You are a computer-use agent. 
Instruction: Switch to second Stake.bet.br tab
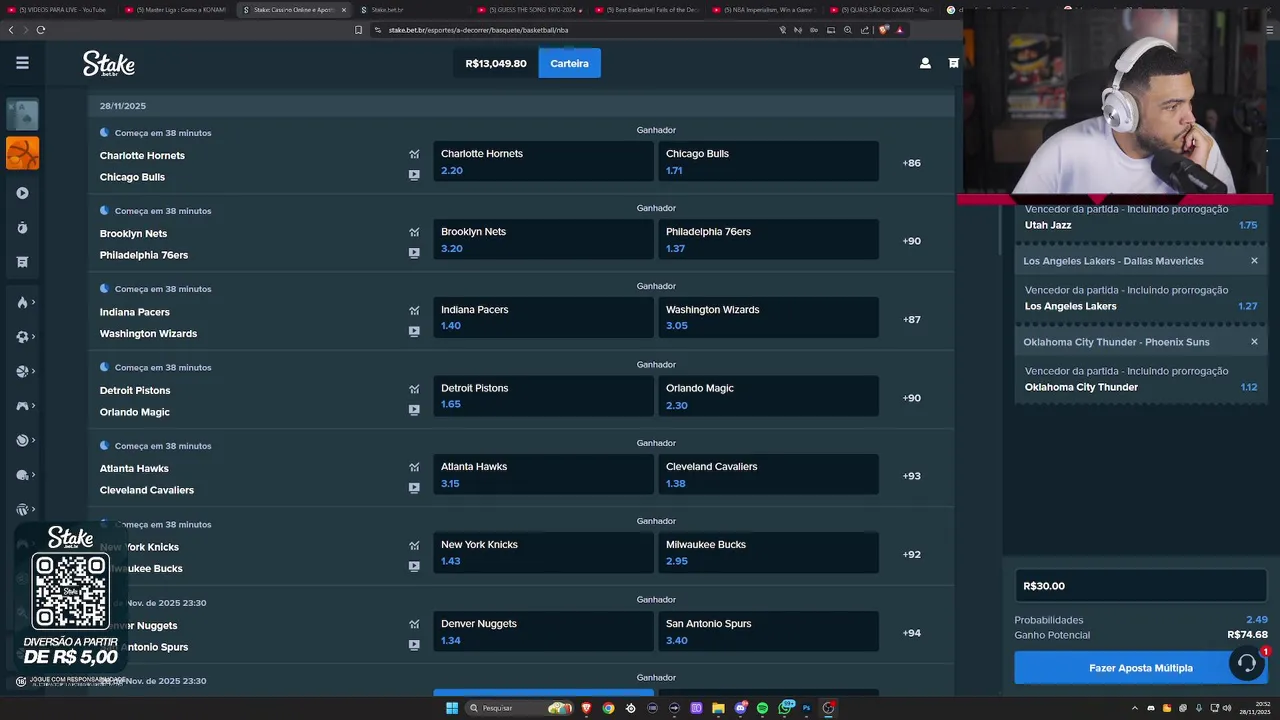[412, 10]
